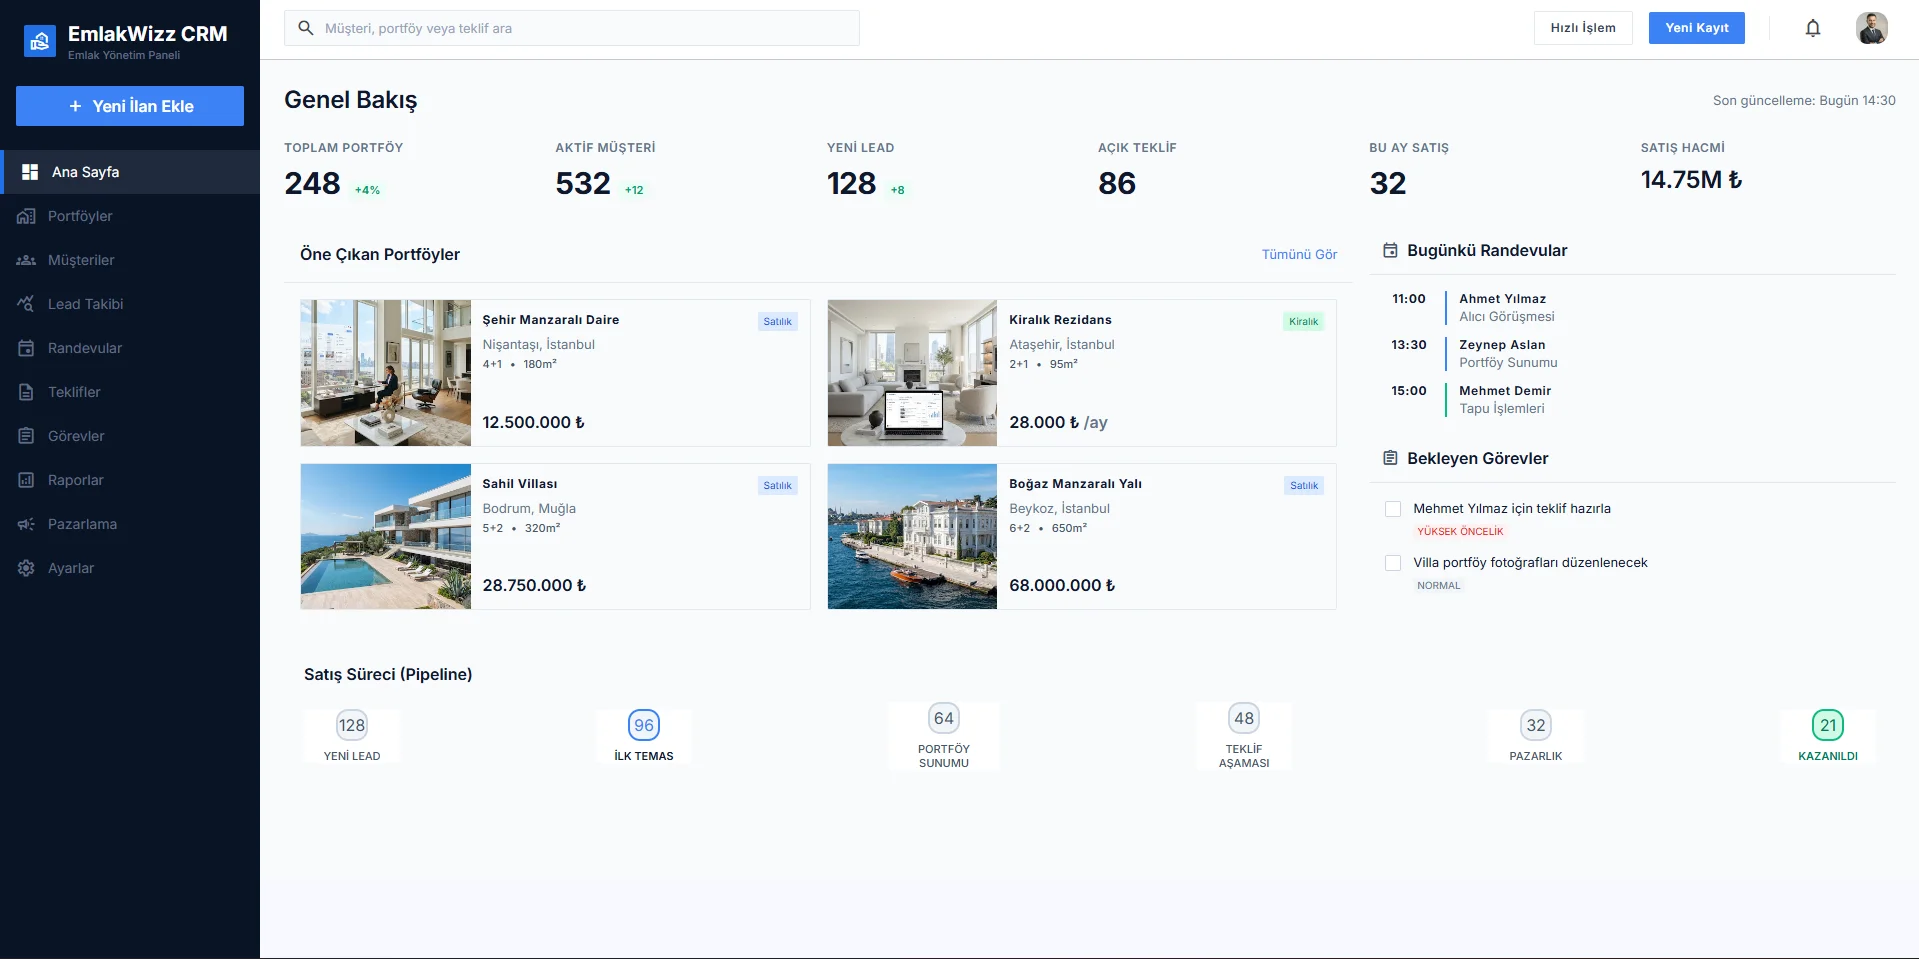
Task: Click the price 28.000 ₺ /ay
Action: click(1058, 423)
